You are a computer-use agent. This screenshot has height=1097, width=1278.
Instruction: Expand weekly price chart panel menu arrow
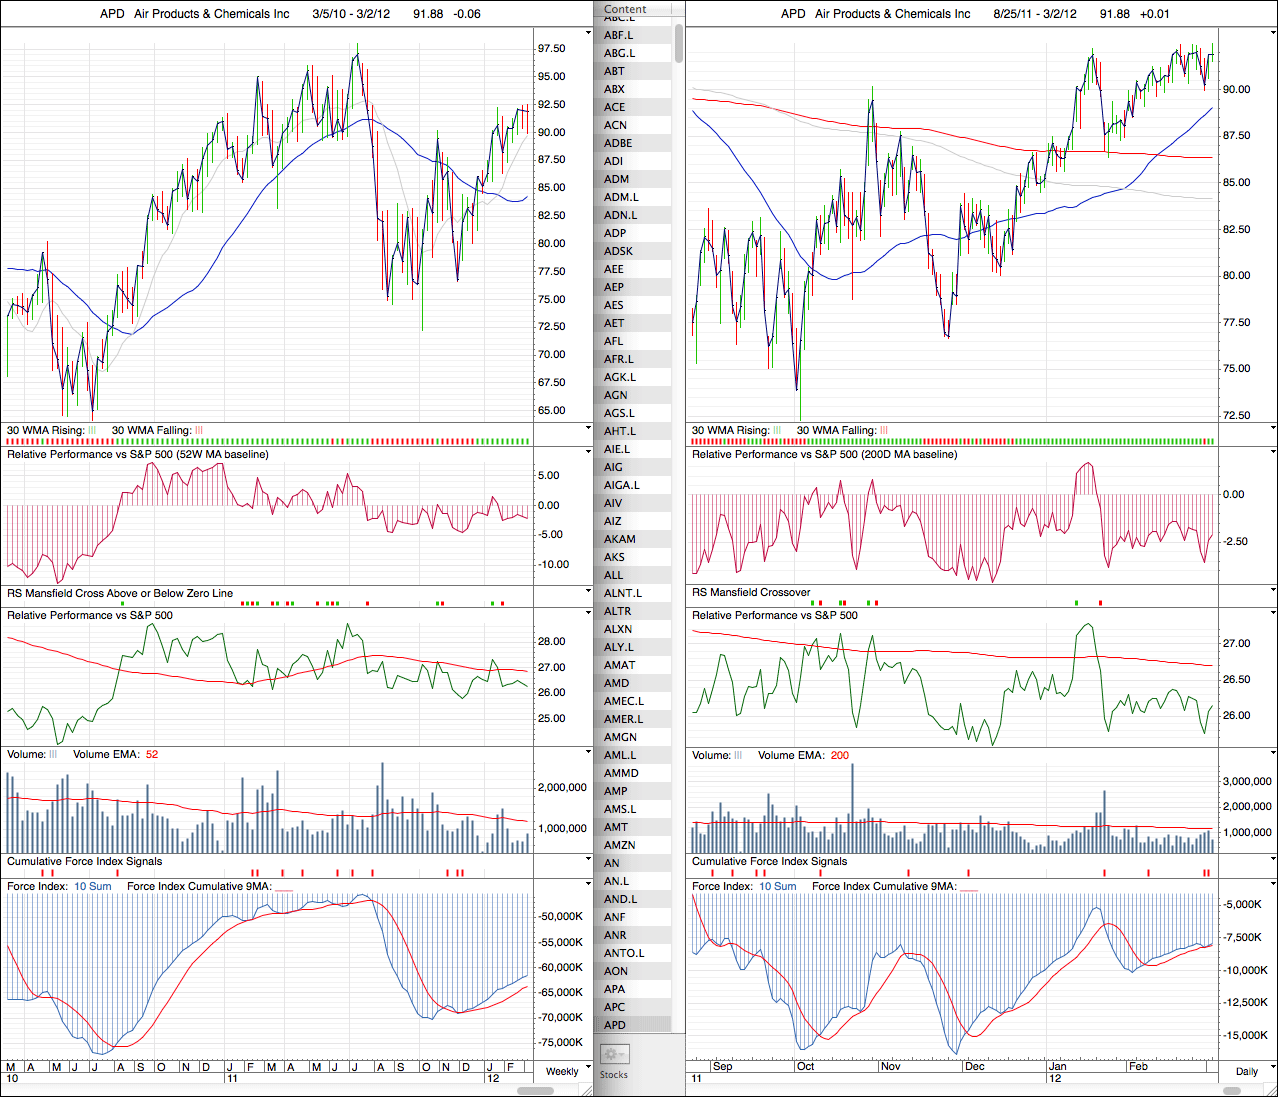pyautogui.click(x=588, y=33)
